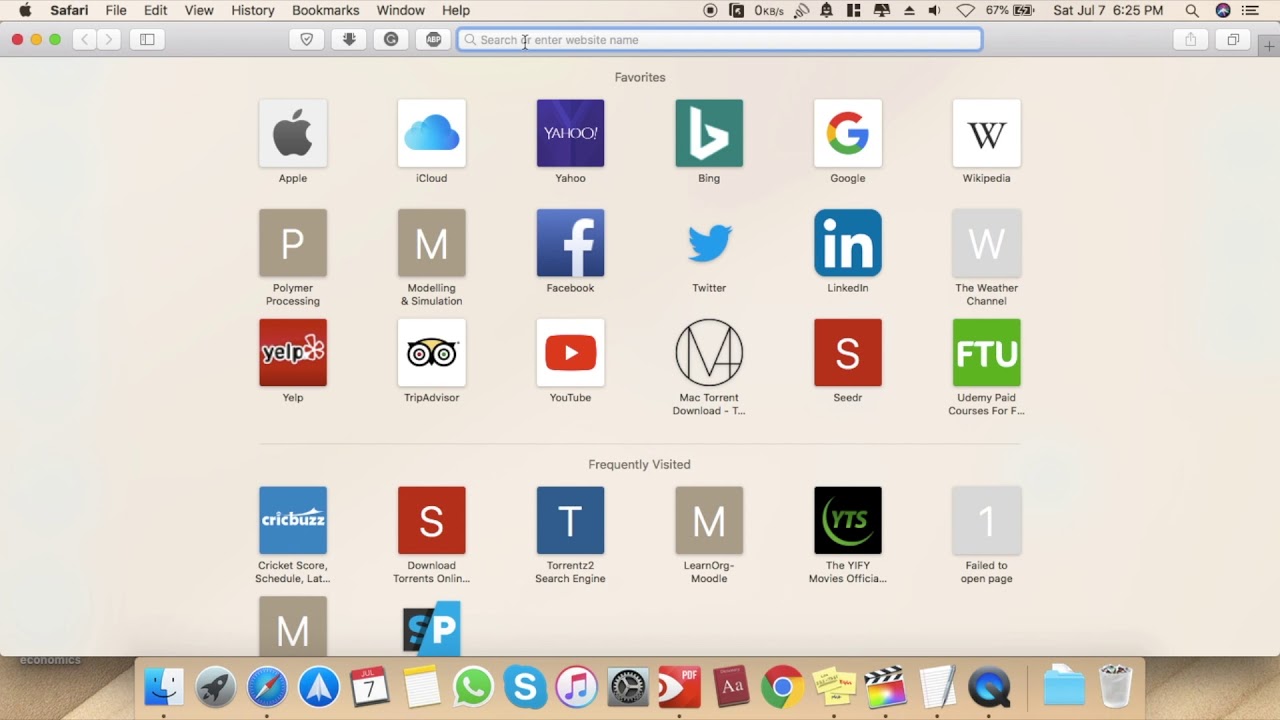This screenshot has width=1280, height=720.
Task: Open the Window menu
Action: coord(401,10)
